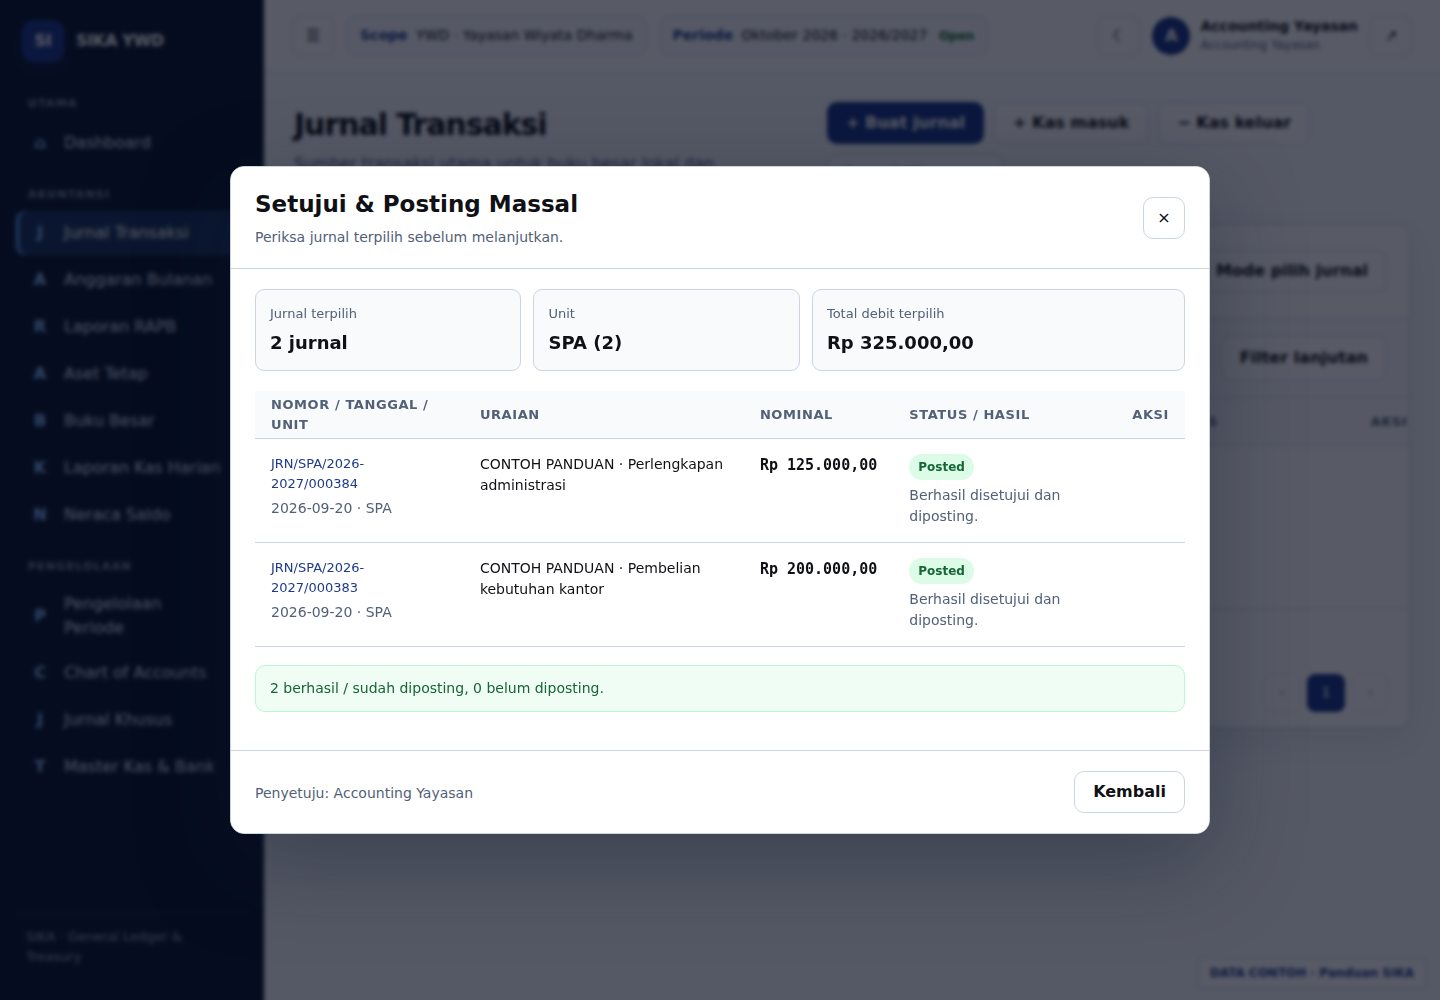Click the NOMINAL column header
The image size is (1440, 1000).
point(796,415)
